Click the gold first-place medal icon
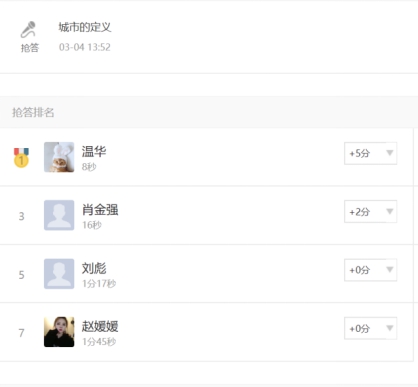 tap(21, 157)
